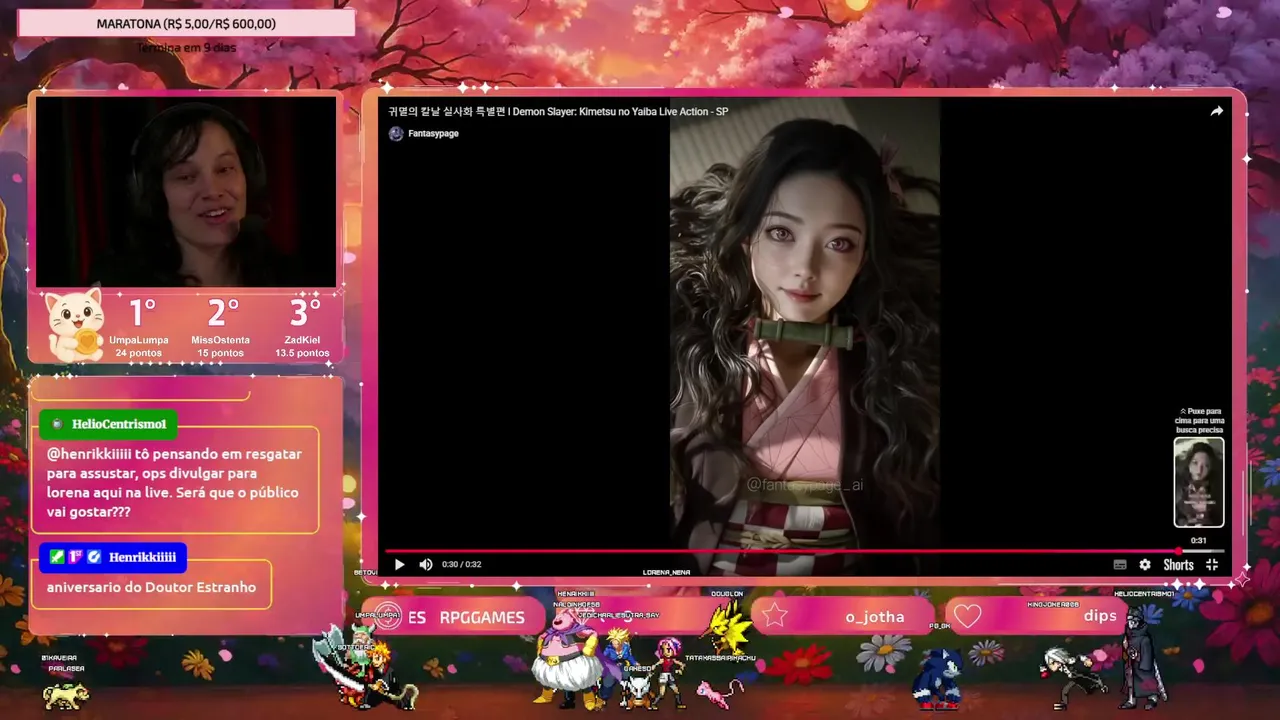This screenshot has height=720, width=1280.
Task: Click the HelioCentrismo1 chat username badge
Action: coord(109,424)
